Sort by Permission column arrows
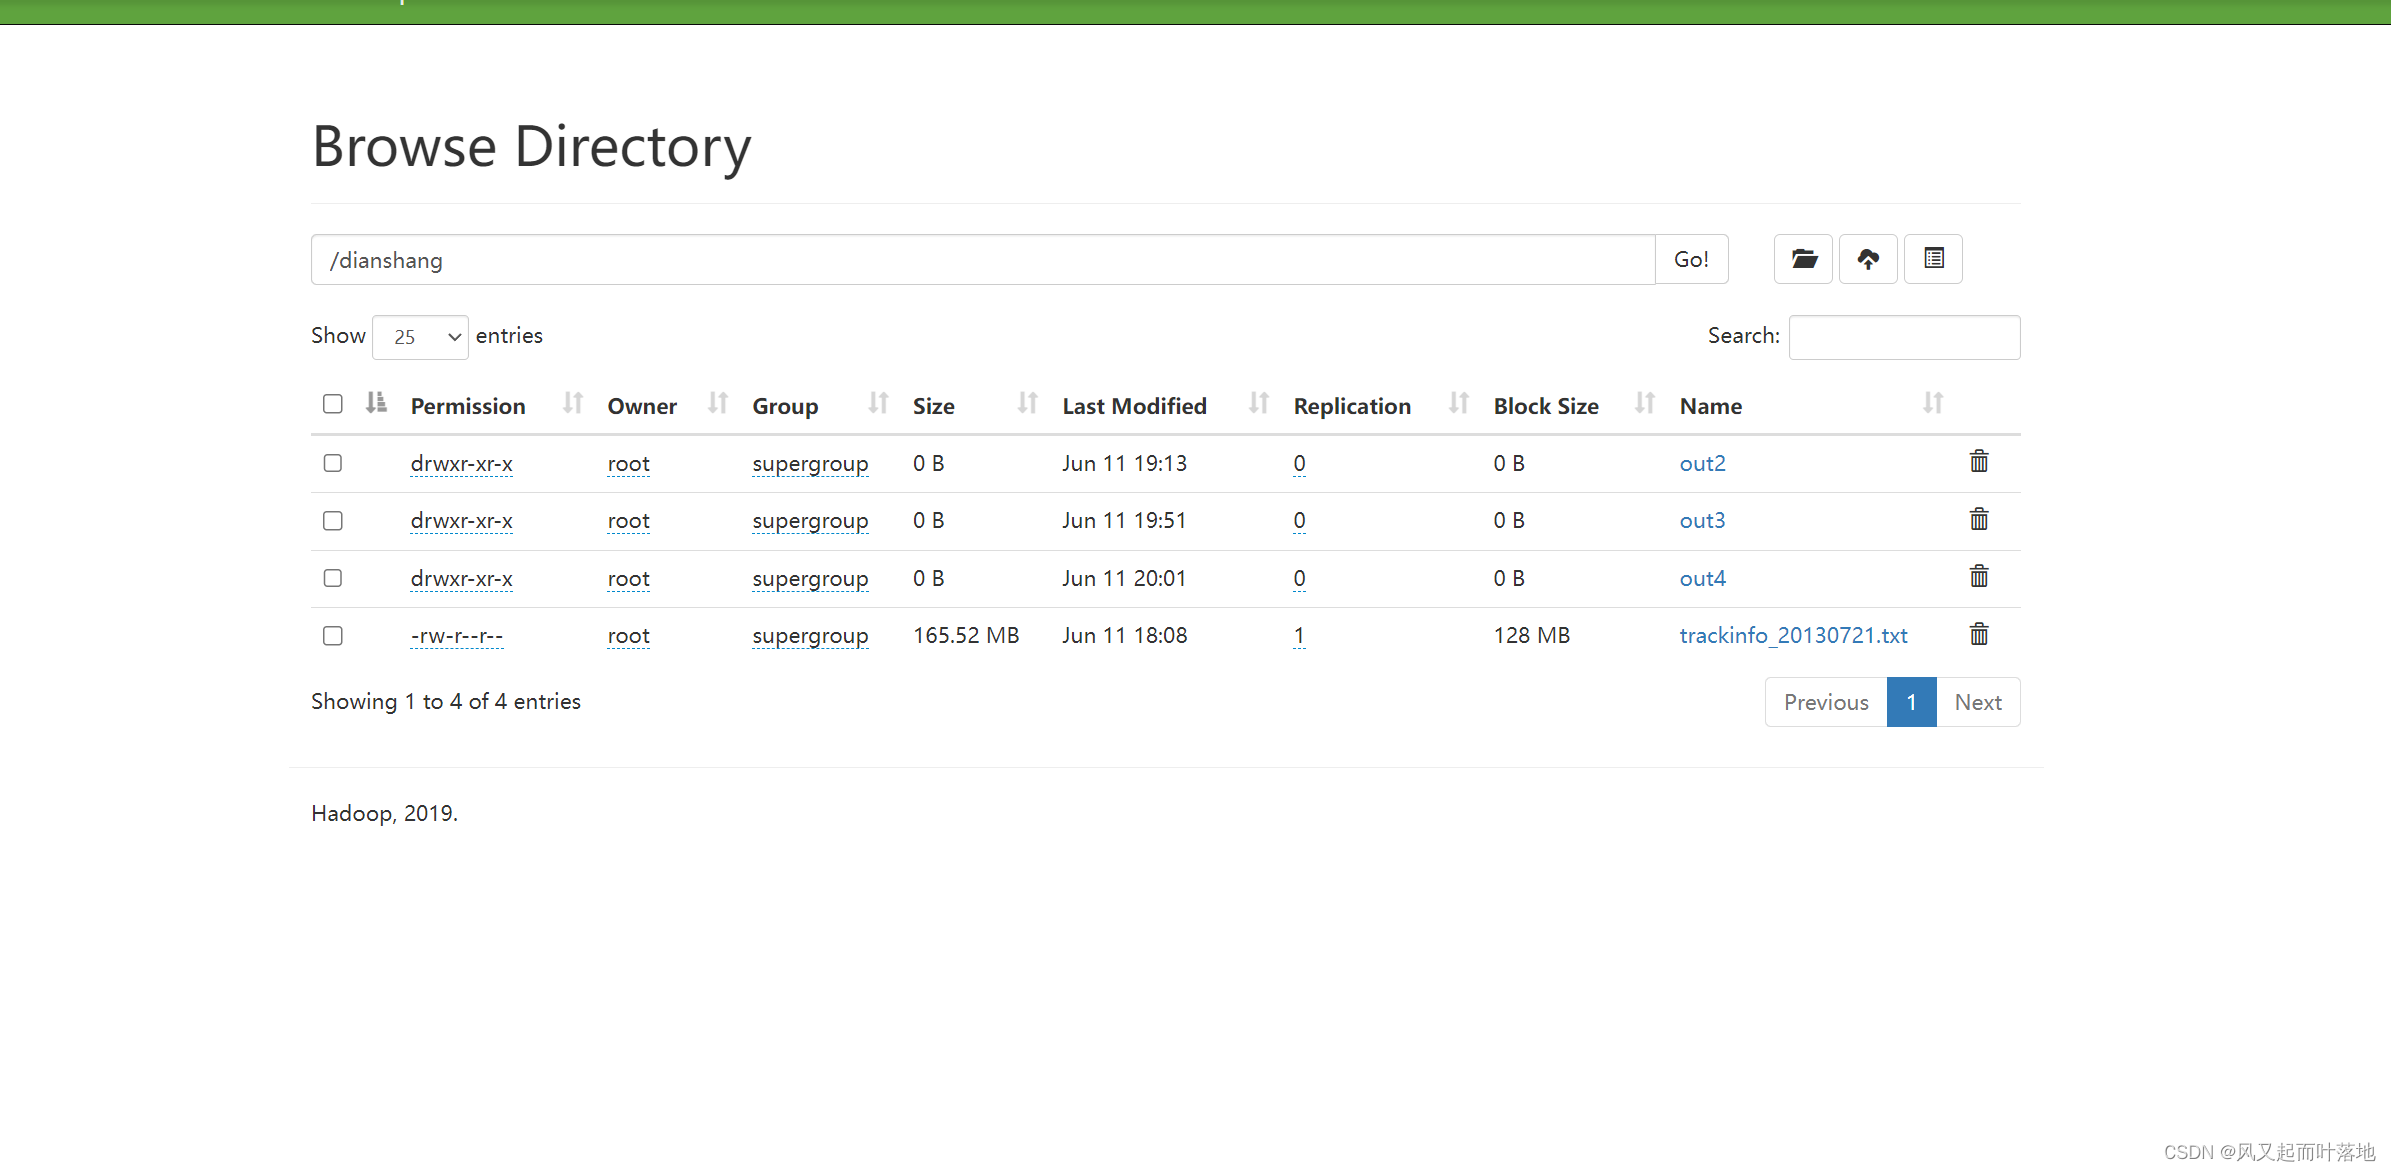The height and width of the screenshot is (1171, 2391). [x=572, y=403]
